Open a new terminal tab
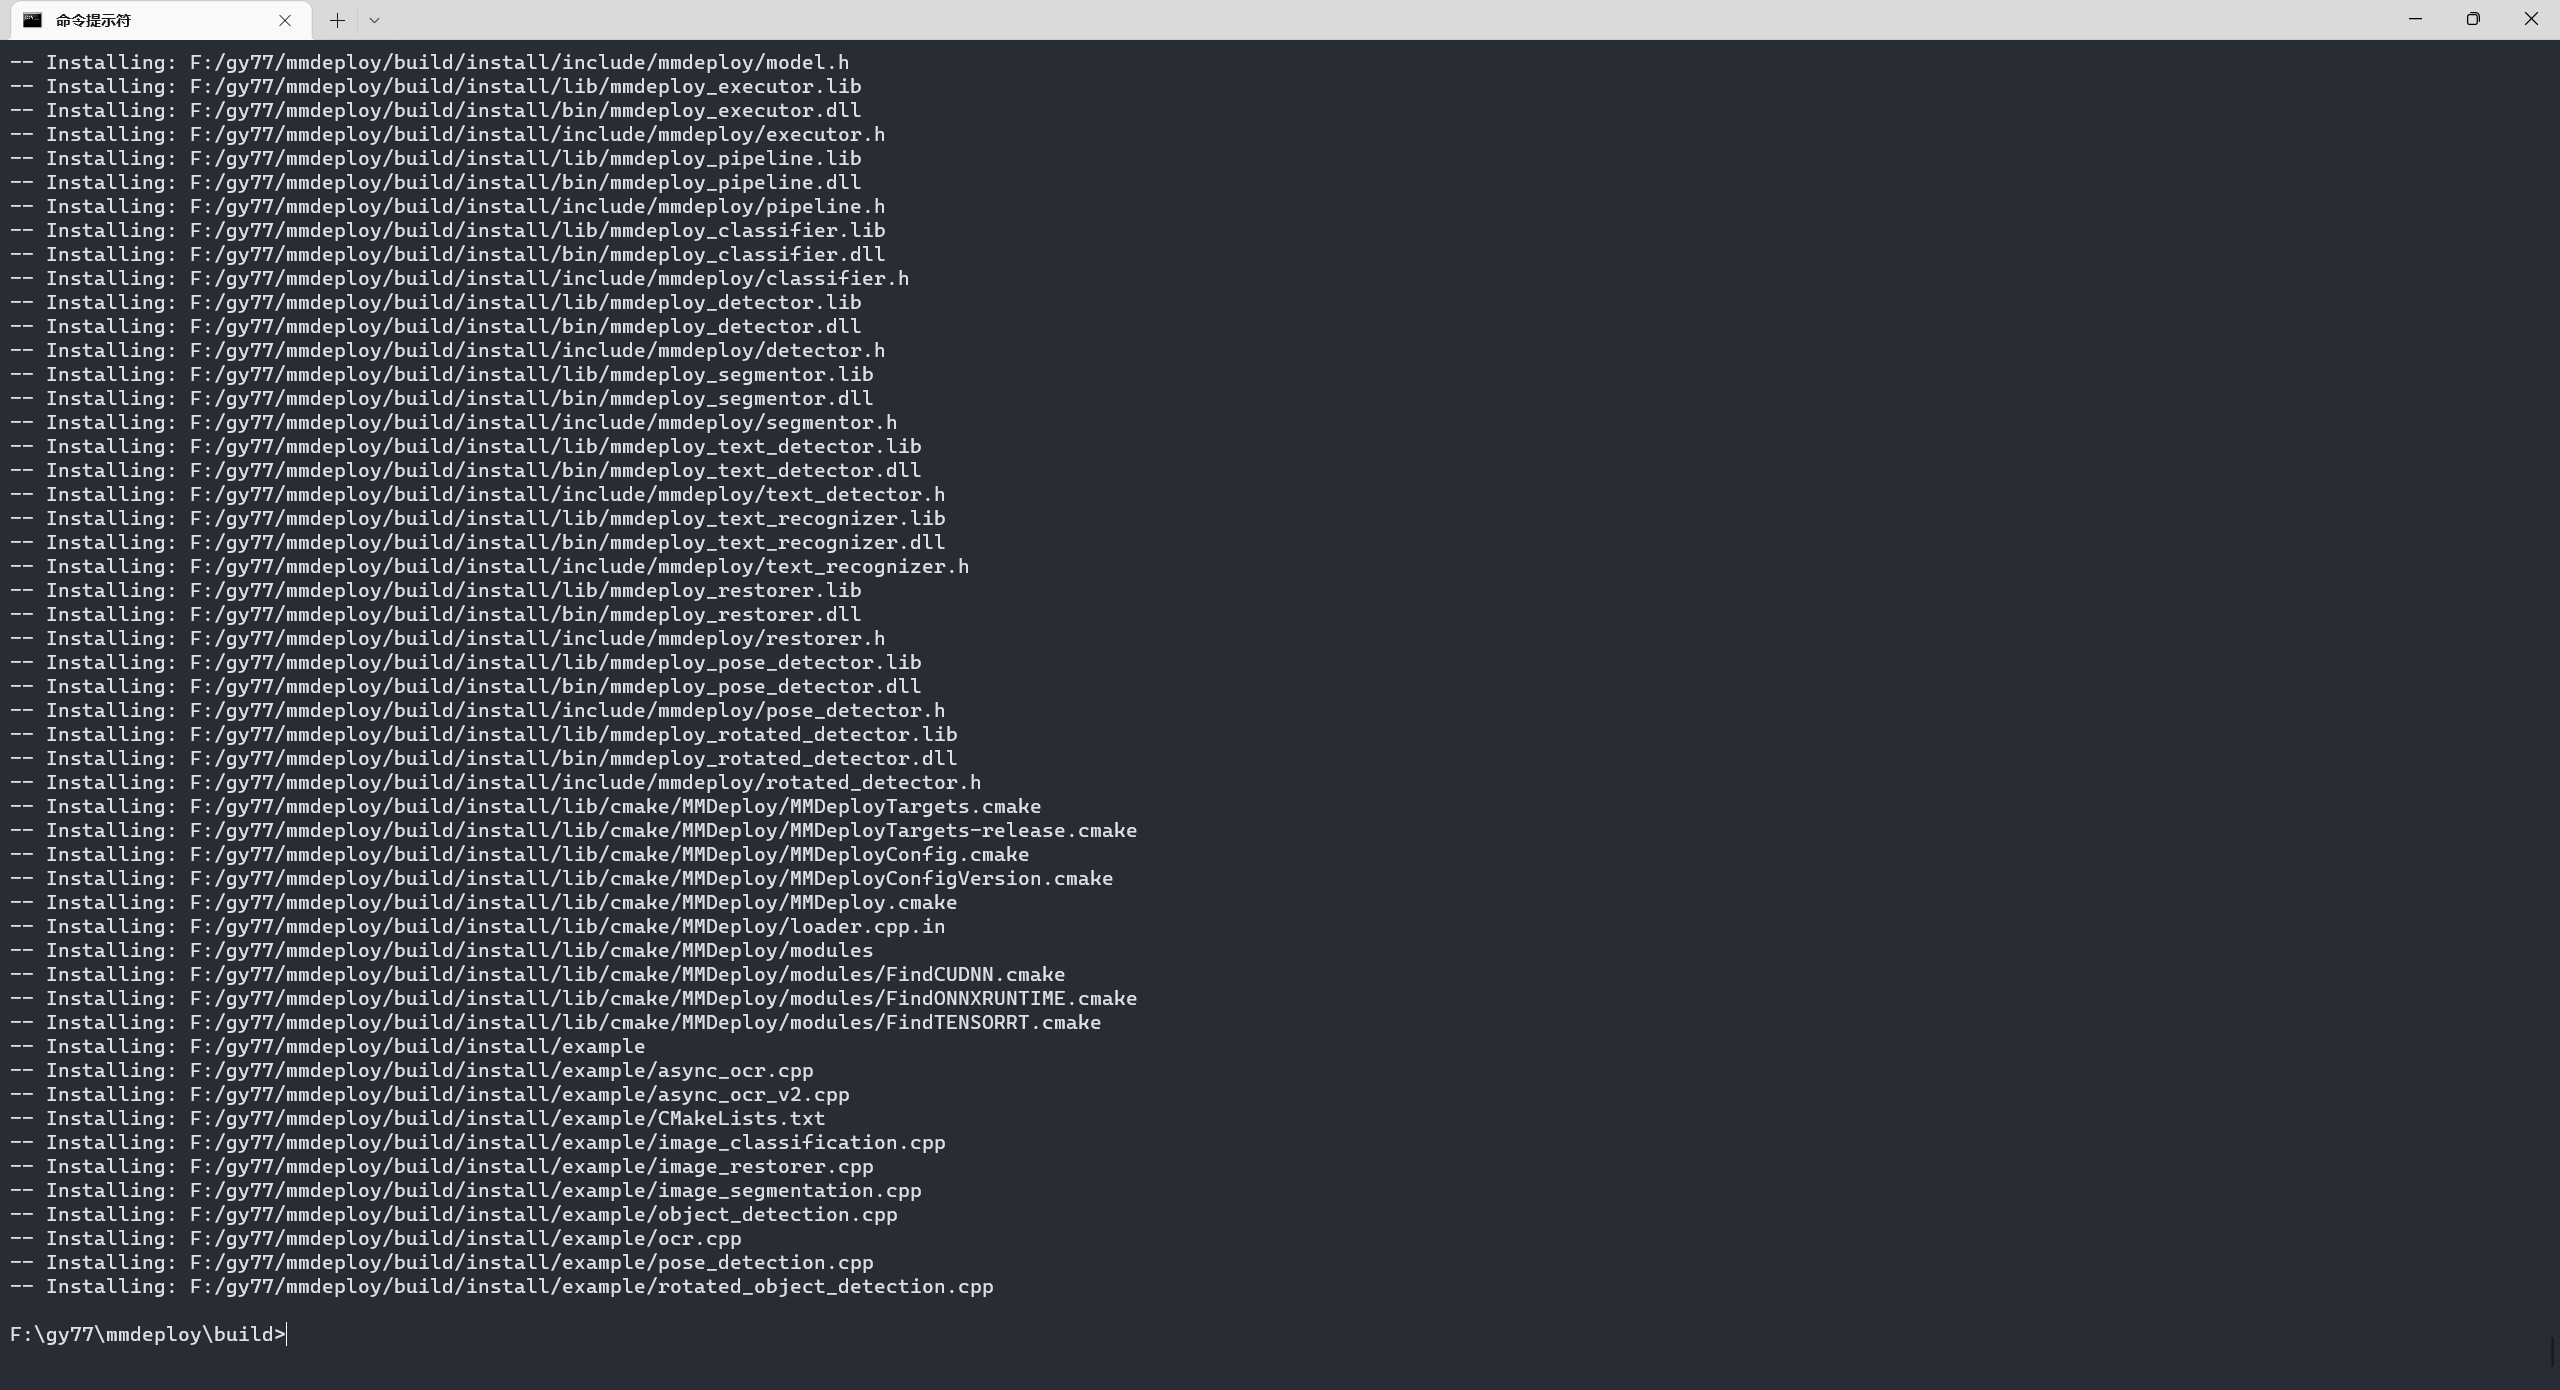Screen dimensions: 2560x1390 coord(337,20)
